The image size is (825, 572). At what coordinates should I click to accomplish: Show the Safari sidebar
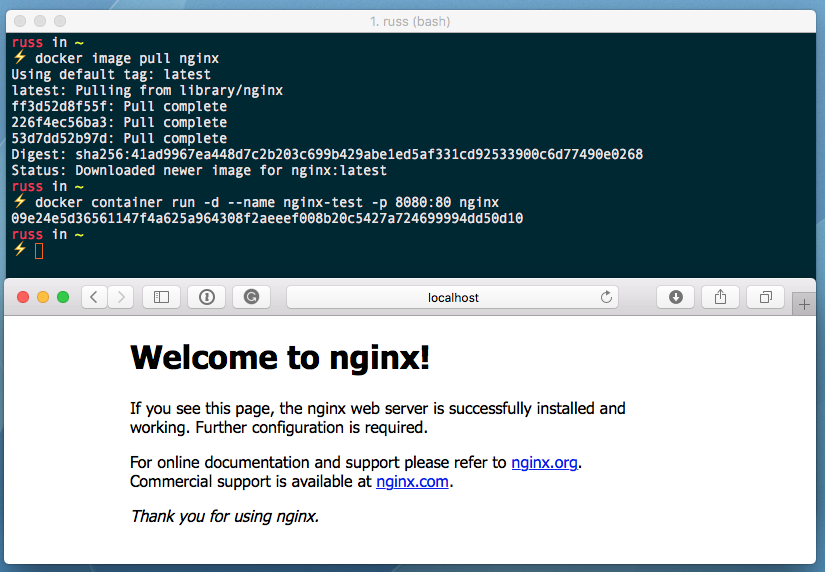point(162,297)
